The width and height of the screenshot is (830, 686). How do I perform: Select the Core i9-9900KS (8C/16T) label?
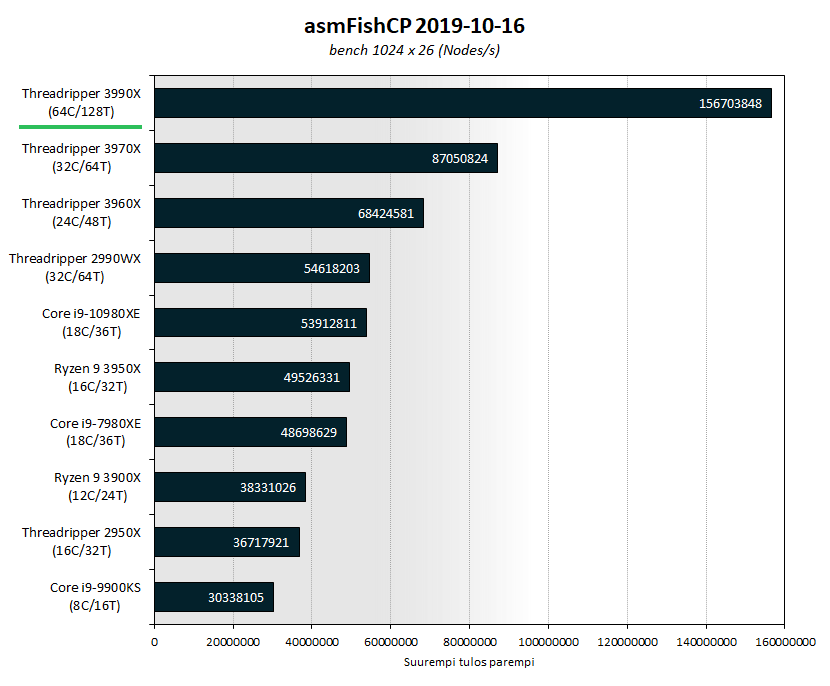tap(95, 597)
